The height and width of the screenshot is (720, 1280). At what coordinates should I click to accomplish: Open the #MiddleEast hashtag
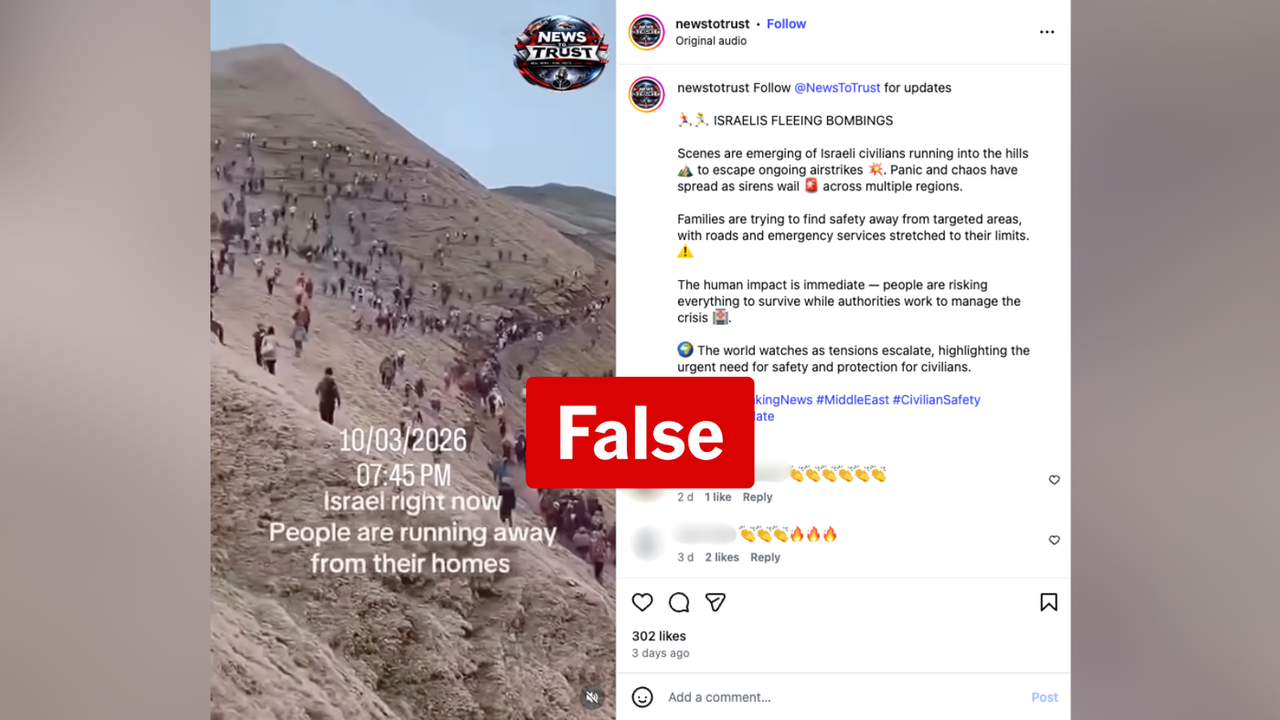[x=852, y=400]
